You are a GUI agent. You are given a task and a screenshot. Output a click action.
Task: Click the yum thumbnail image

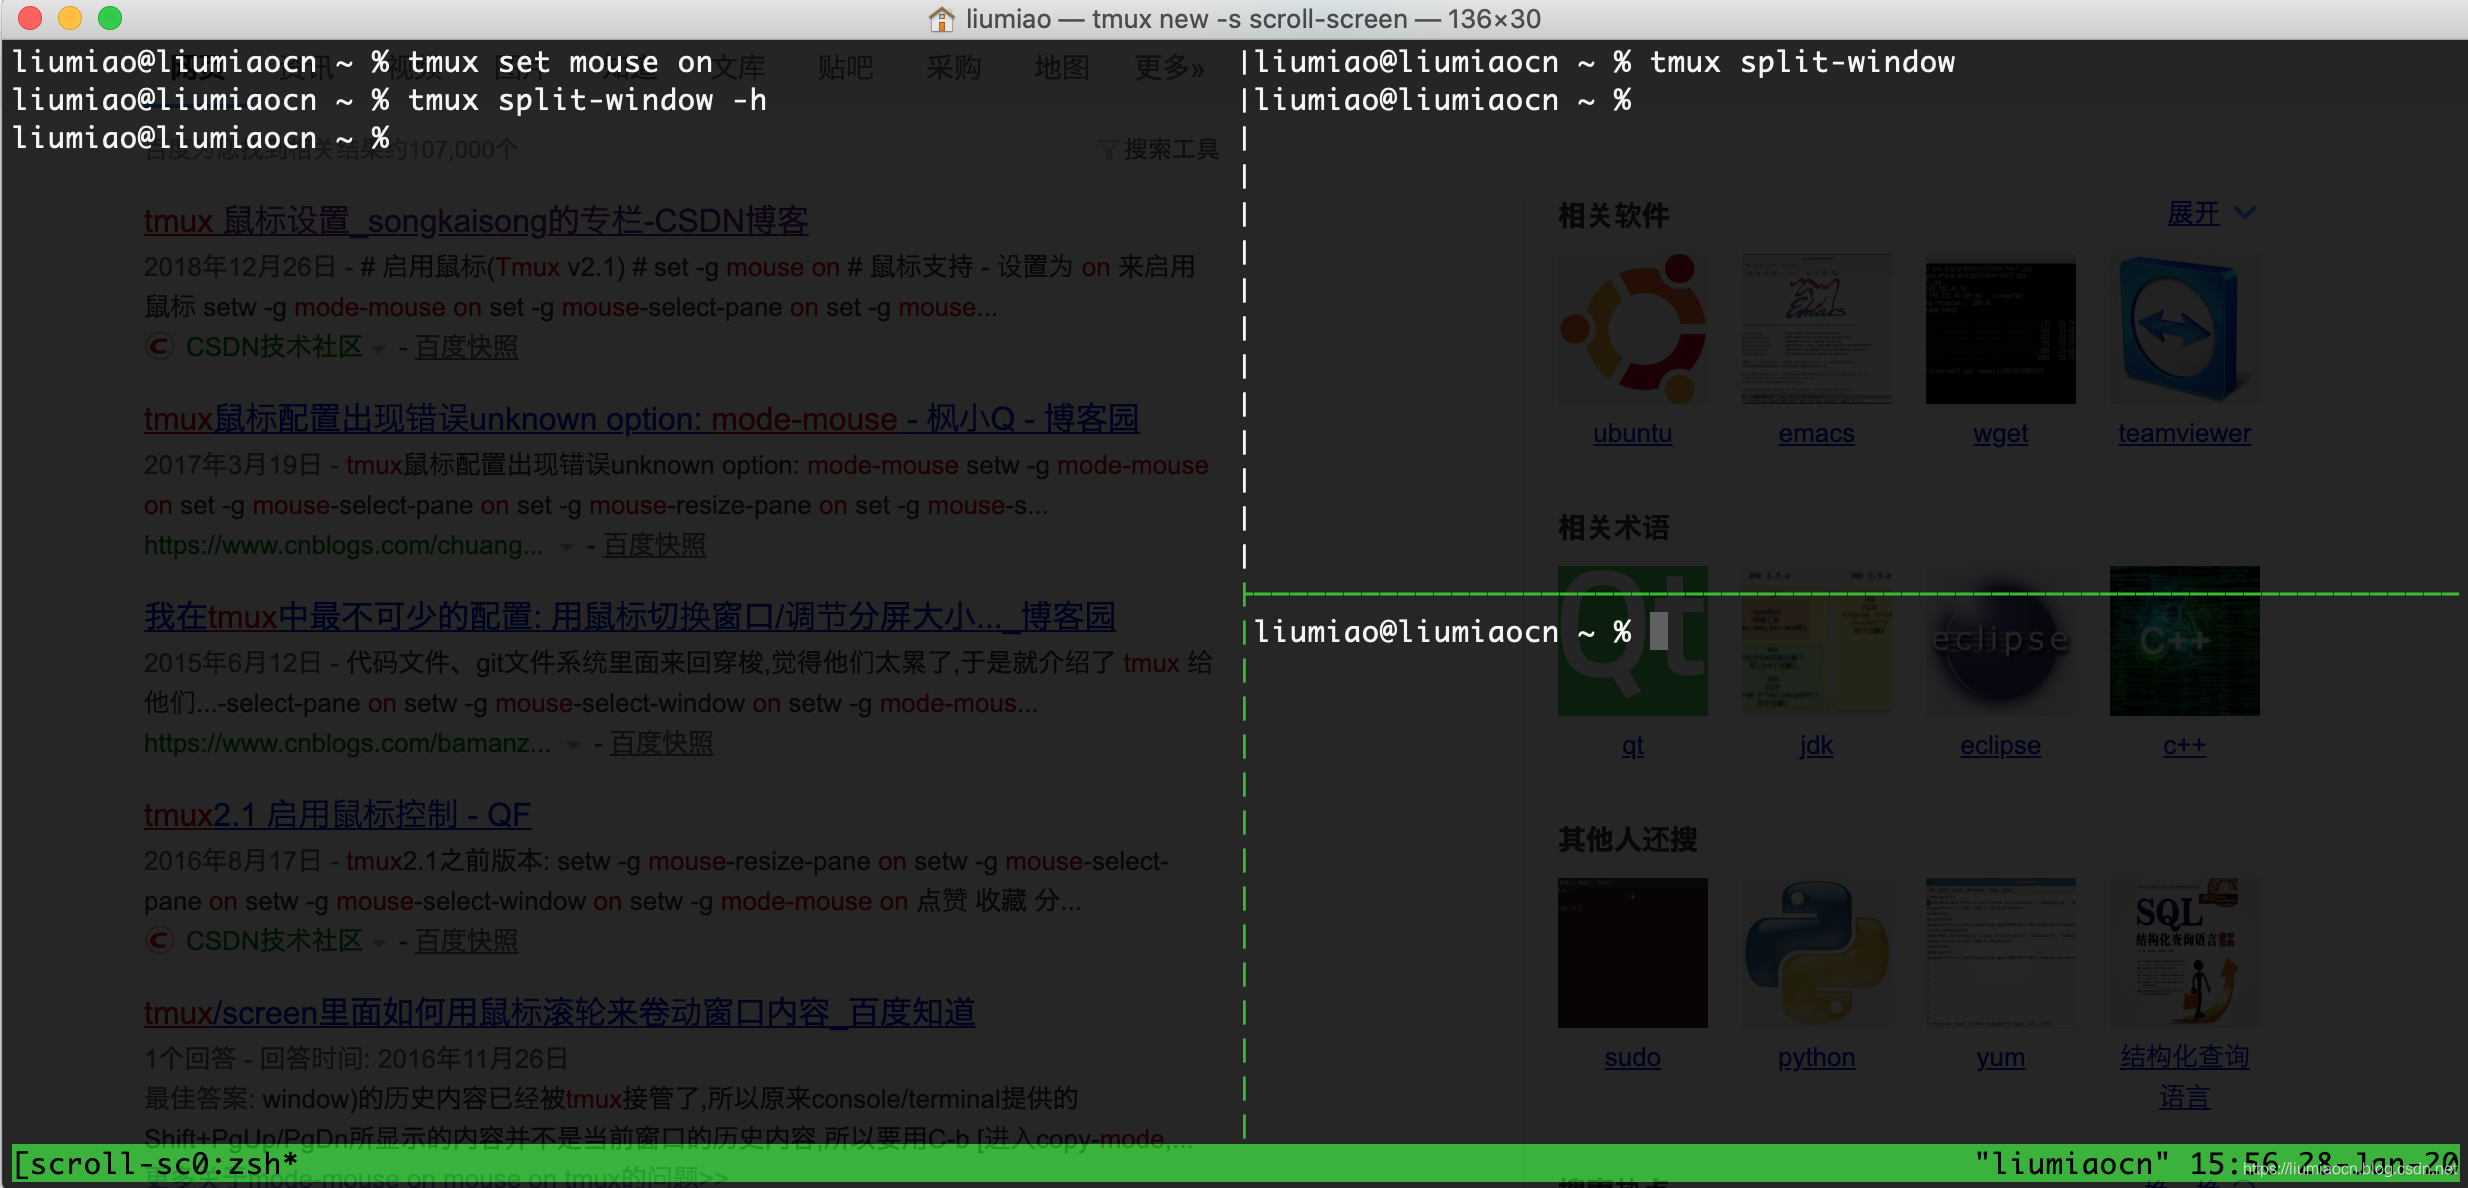click(2001, 953)
